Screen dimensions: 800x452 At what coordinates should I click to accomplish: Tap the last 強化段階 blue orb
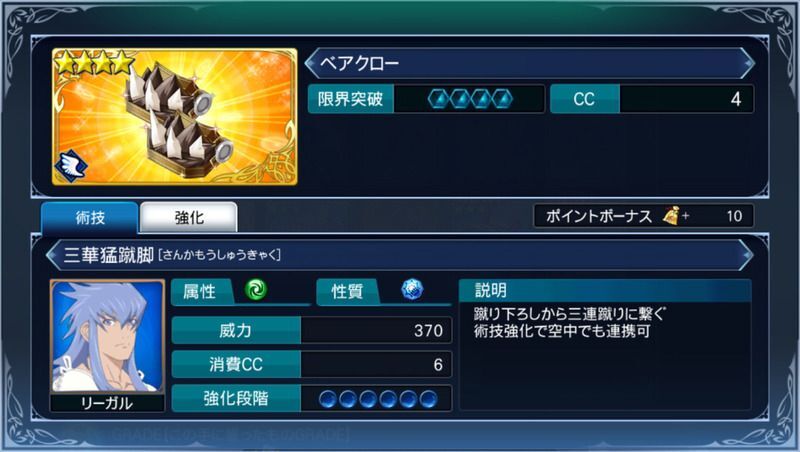(428, 398)
